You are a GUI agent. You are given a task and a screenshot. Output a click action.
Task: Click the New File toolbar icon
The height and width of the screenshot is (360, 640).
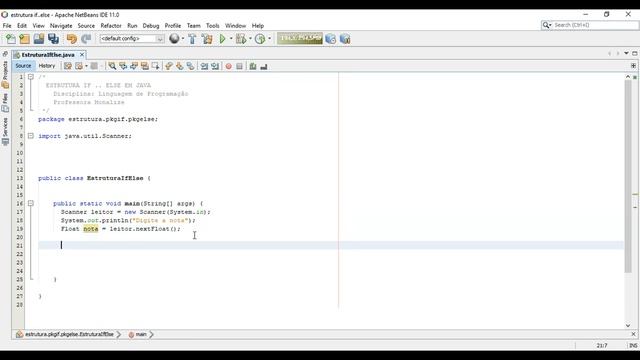pyautogui.click(x=11, y=39)
